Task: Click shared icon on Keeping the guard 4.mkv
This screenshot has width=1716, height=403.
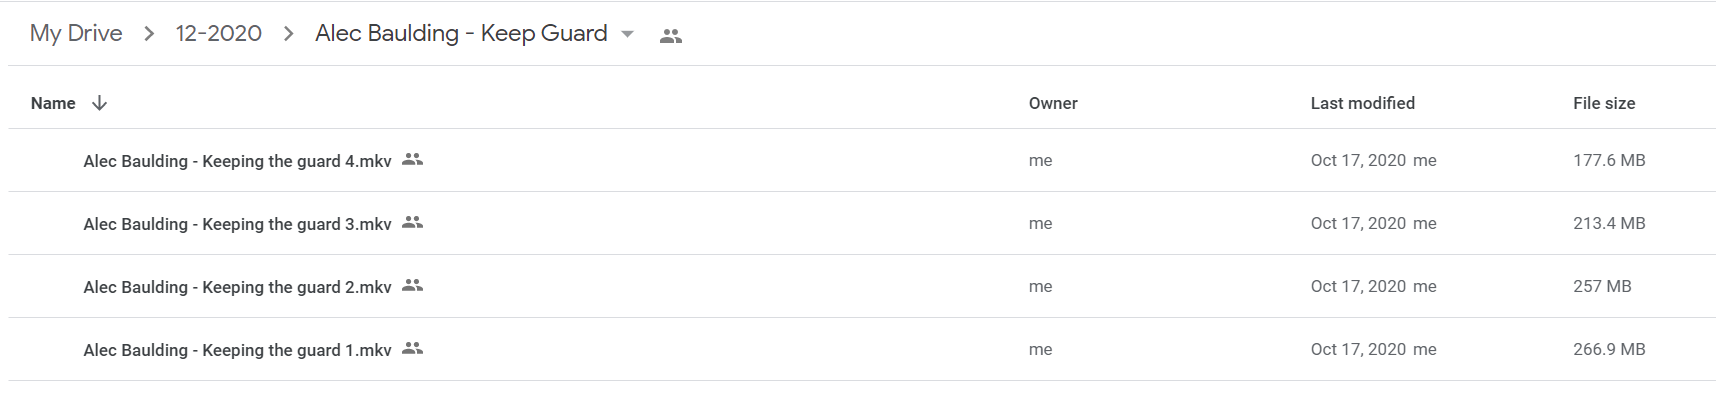Action: [412, 159]
